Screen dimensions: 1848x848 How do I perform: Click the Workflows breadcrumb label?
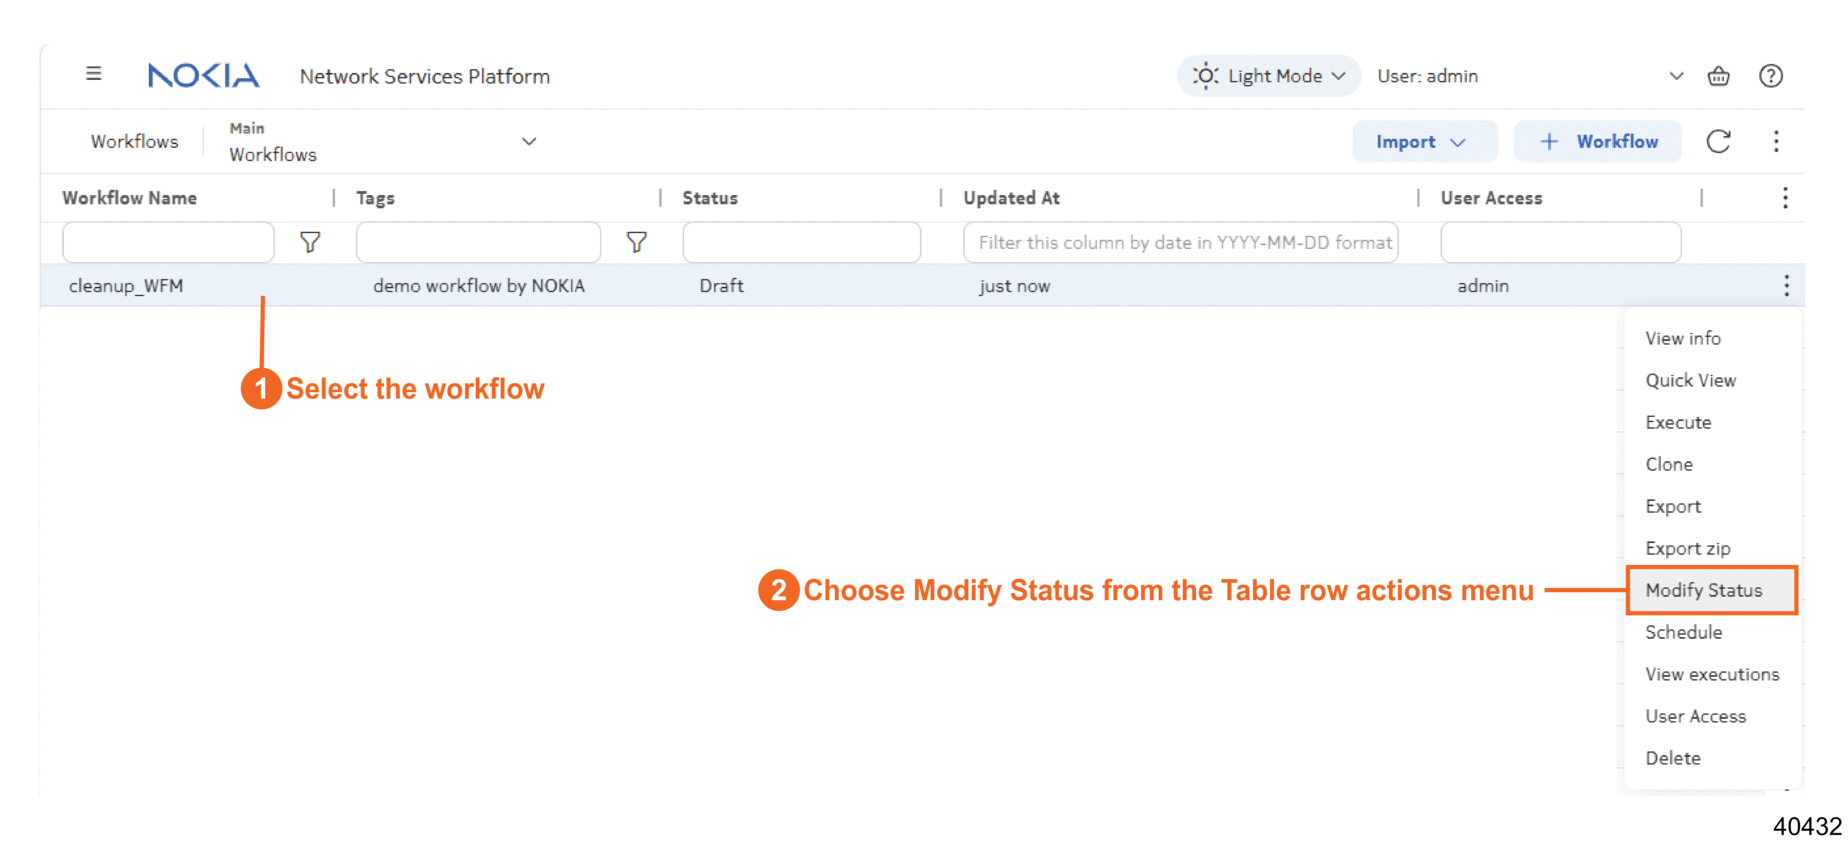135,142
